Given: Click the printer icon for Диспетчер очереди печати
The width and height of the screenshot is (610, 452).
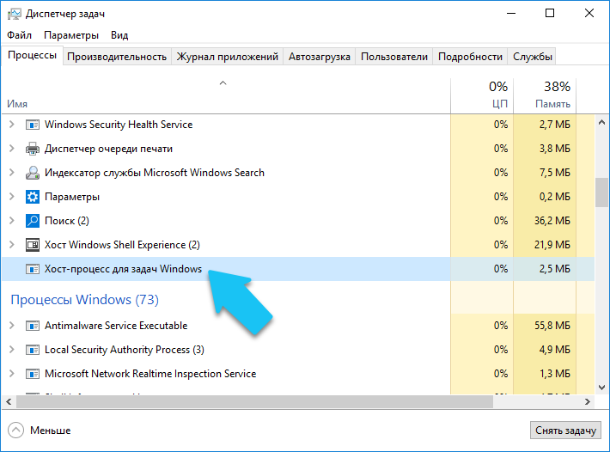Looking at the screenshot, I should coord(33,149).
